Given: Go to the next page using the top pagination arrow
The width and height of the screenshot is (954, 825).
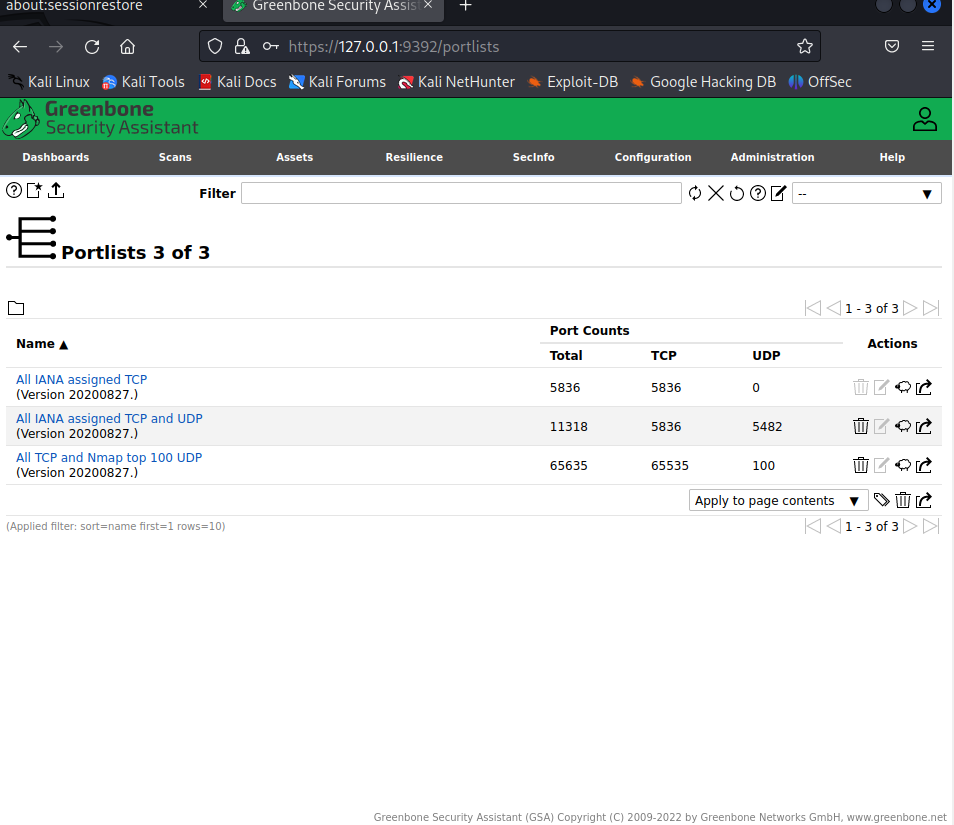Looking at the screenshot, I should 910,308.
